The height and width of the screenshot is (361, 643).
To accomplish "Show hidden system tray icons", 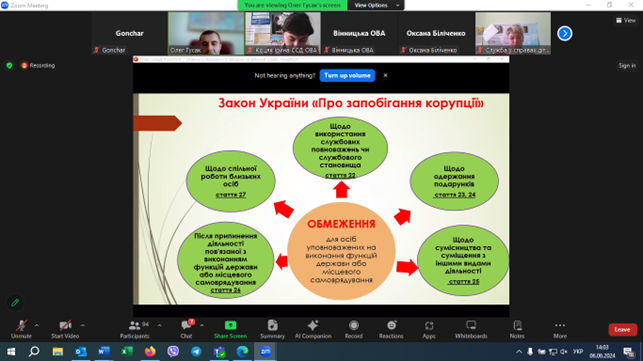I will (x=519, y=352).
